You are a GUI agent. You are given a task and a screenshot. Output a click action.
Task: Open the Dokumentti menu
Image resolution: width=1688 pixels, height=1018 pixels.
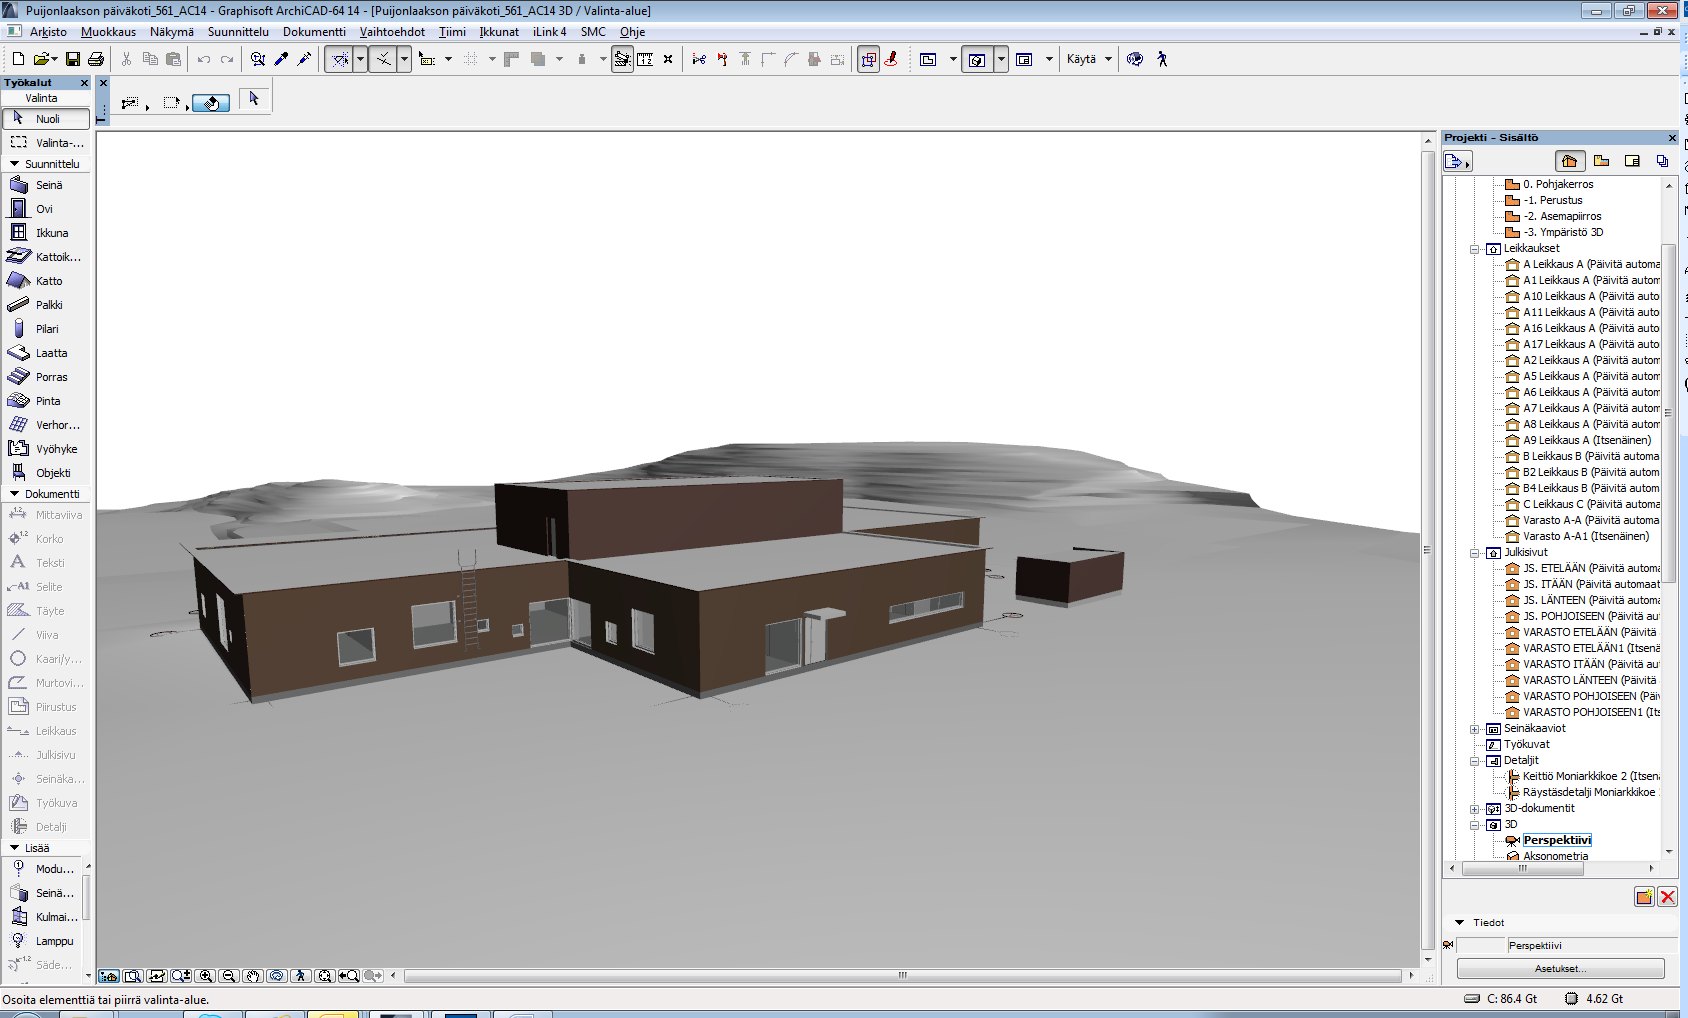(314, 32)
